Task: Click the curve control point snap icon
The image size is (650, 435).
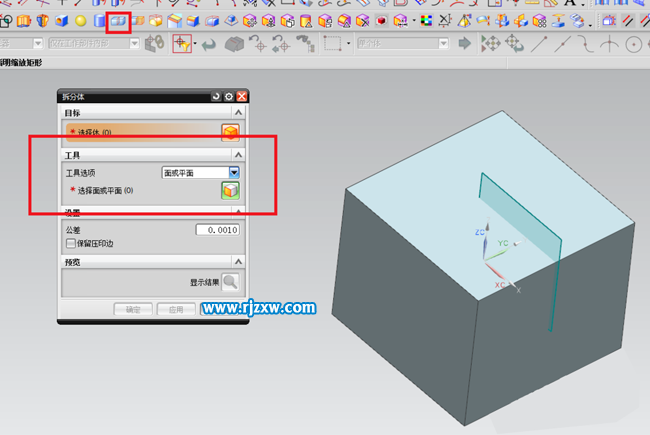Action: tap(586, 44)
